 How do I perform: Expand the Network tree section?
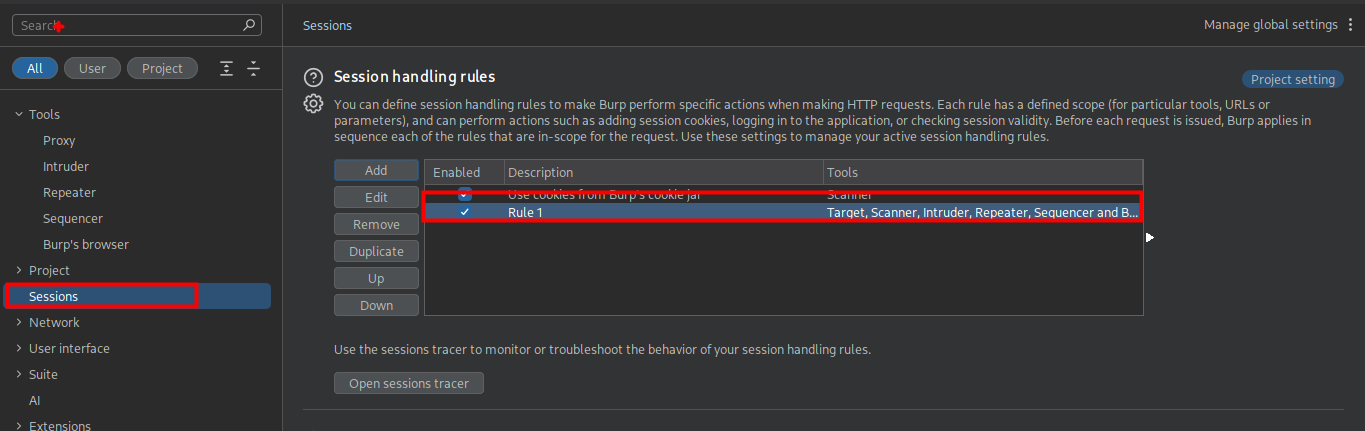(x=19, y=323)
